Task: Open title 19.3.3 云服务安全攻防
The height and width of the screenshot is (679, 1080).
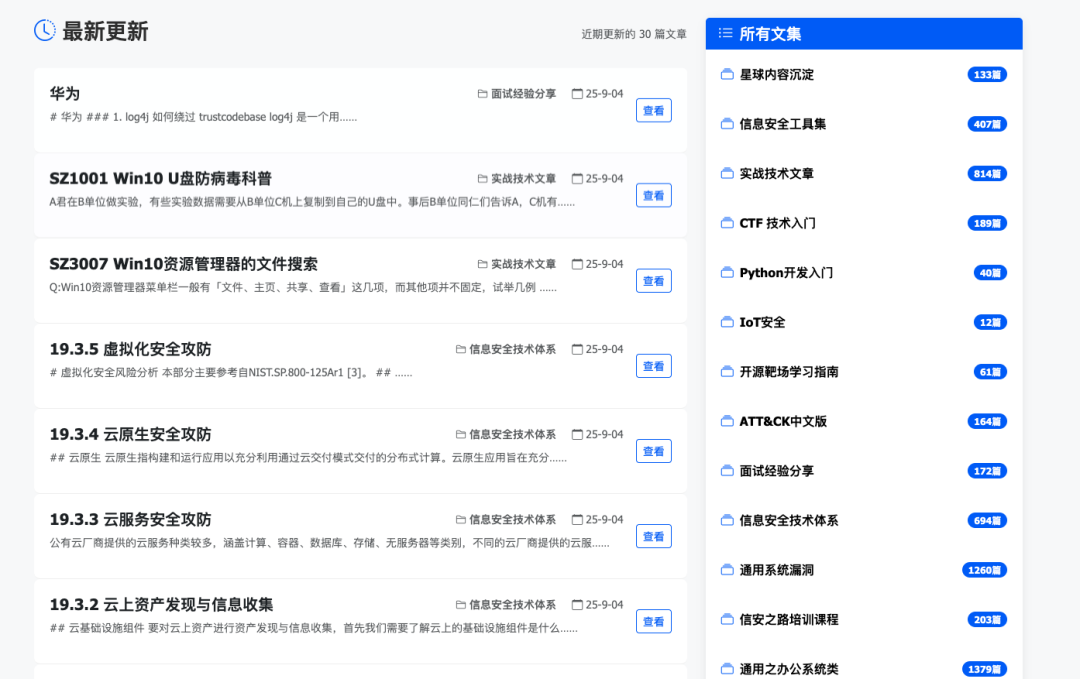Action: (x=130, y=519)
